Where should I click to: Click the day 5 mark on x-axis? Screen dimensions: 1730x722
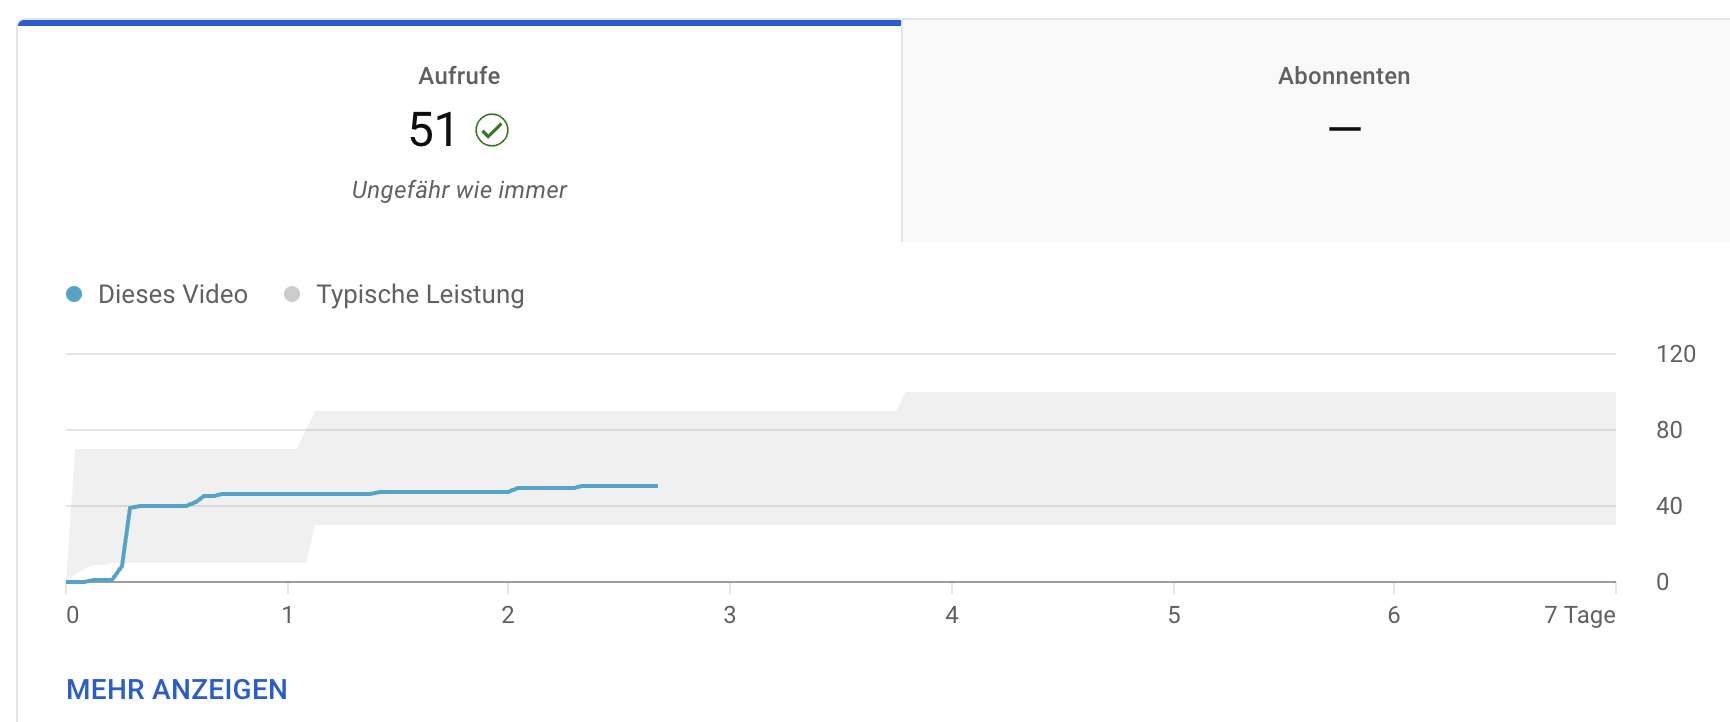(1174, 615)
